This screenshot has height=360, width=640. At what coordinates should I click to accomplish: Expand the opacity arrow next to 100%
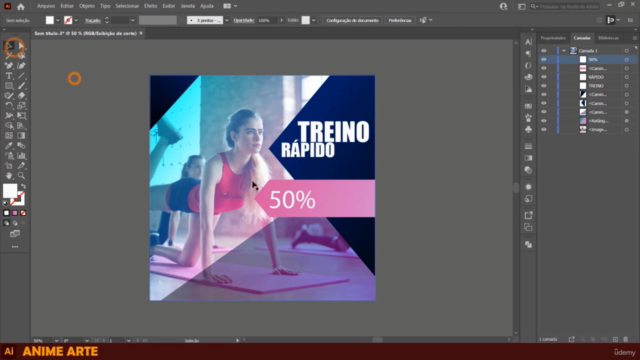pyautogui.click(x=281, y=20)
